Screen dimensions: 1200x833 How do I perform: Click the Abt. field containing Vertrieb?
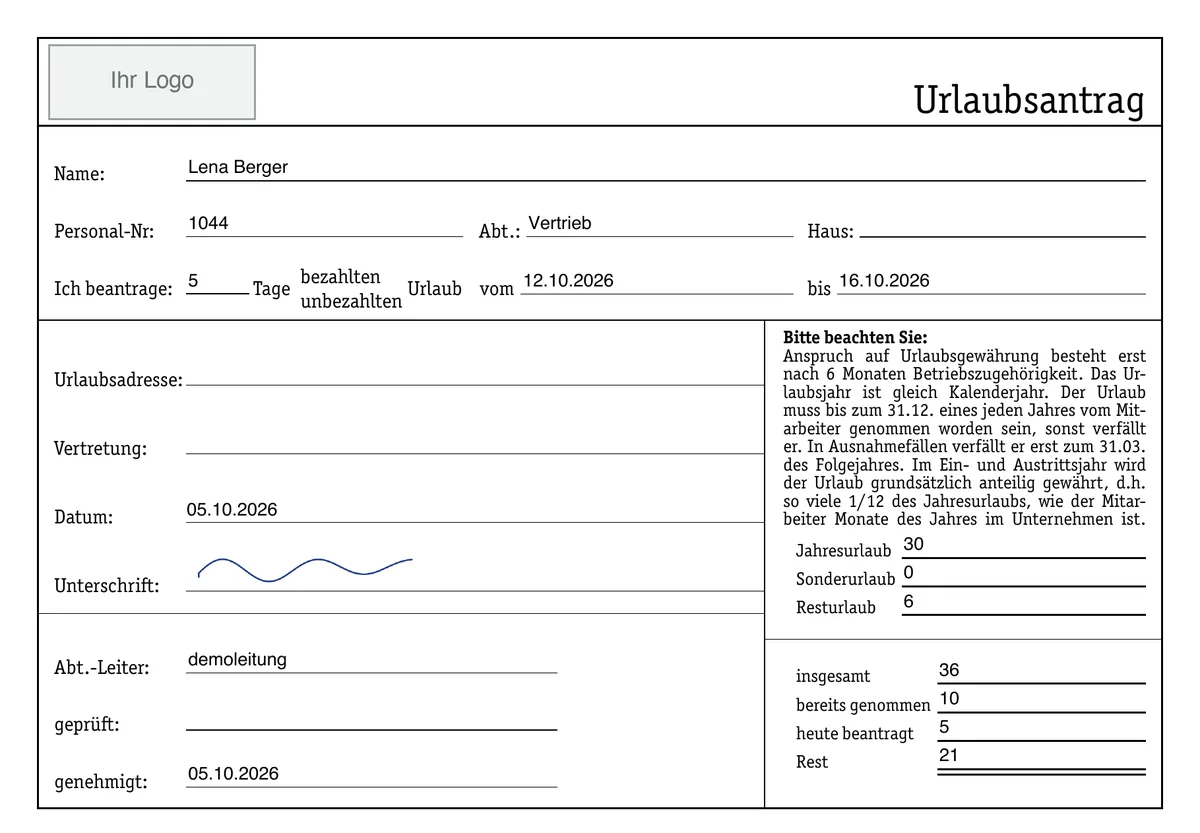point(660,224)
